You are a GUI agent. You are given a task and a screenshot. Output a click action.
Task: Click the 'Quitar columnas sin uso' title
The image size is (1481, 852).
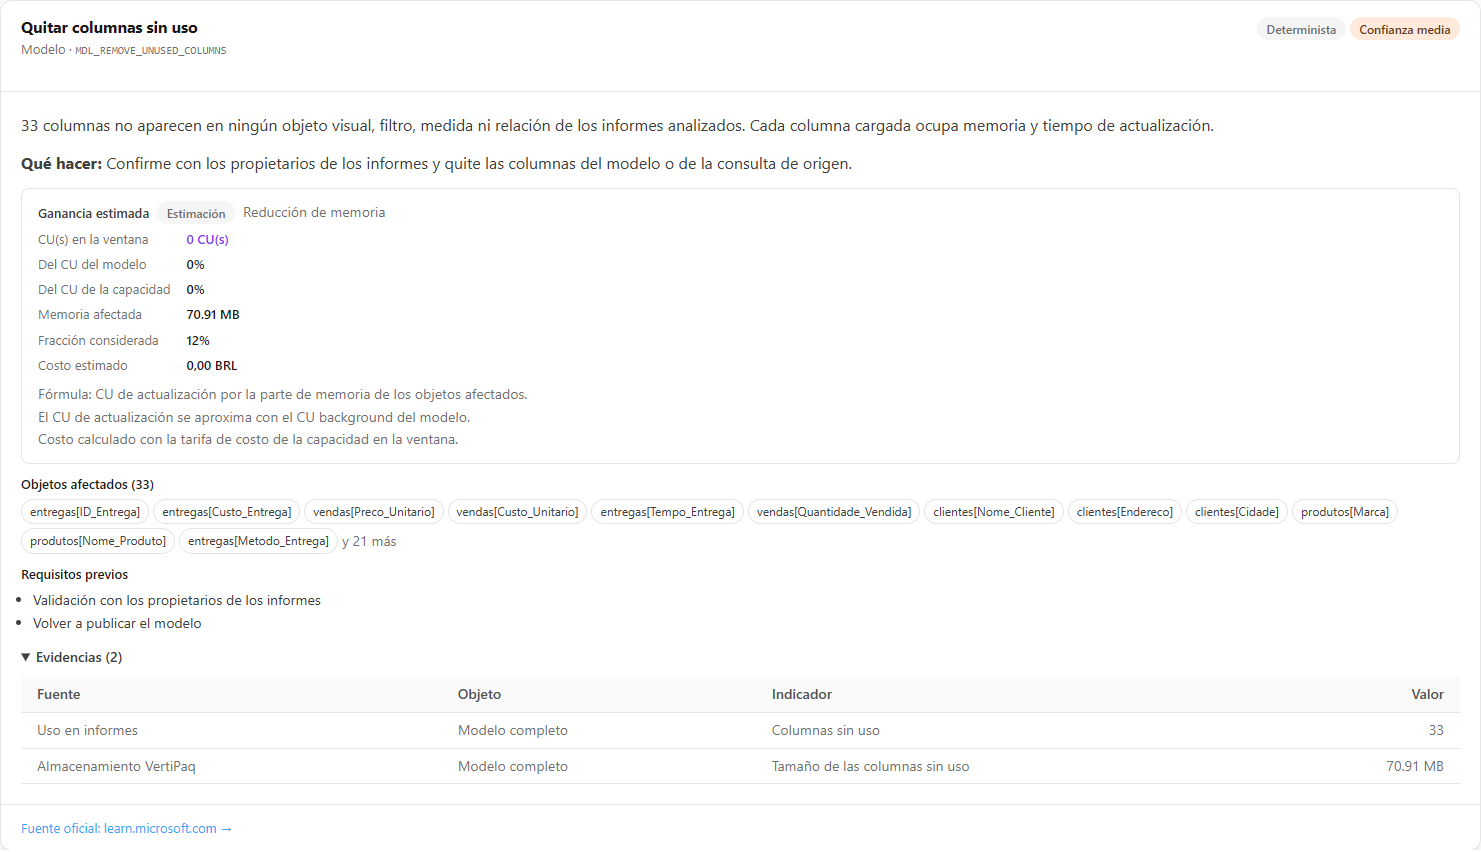pyautogui.click(x=109, y=28)
